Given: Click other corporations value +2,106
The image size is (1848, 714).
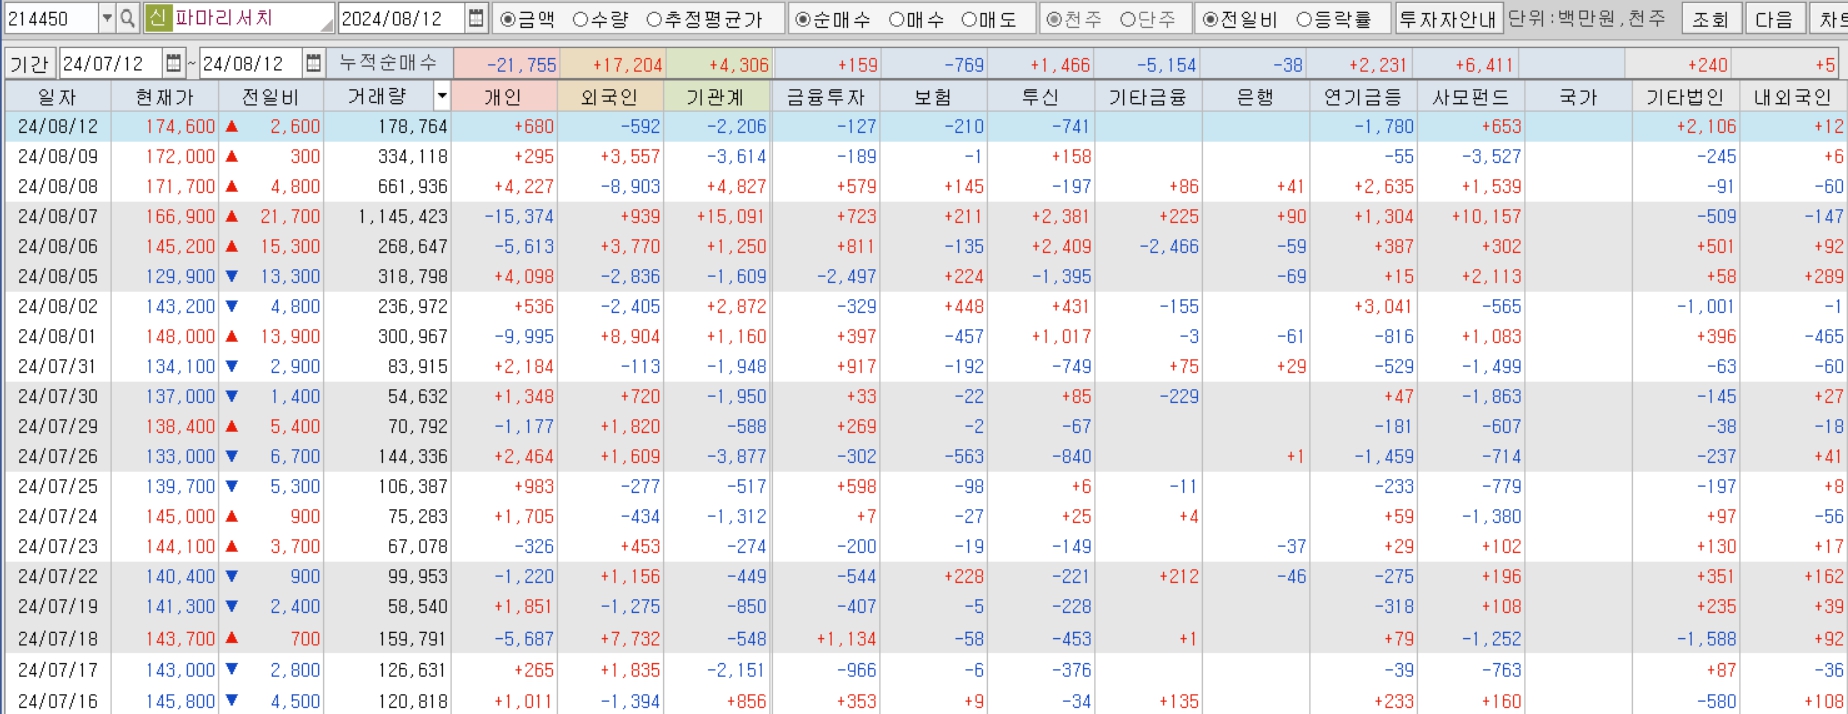Looking at the screenshot, I should (x=1707, y=126).
